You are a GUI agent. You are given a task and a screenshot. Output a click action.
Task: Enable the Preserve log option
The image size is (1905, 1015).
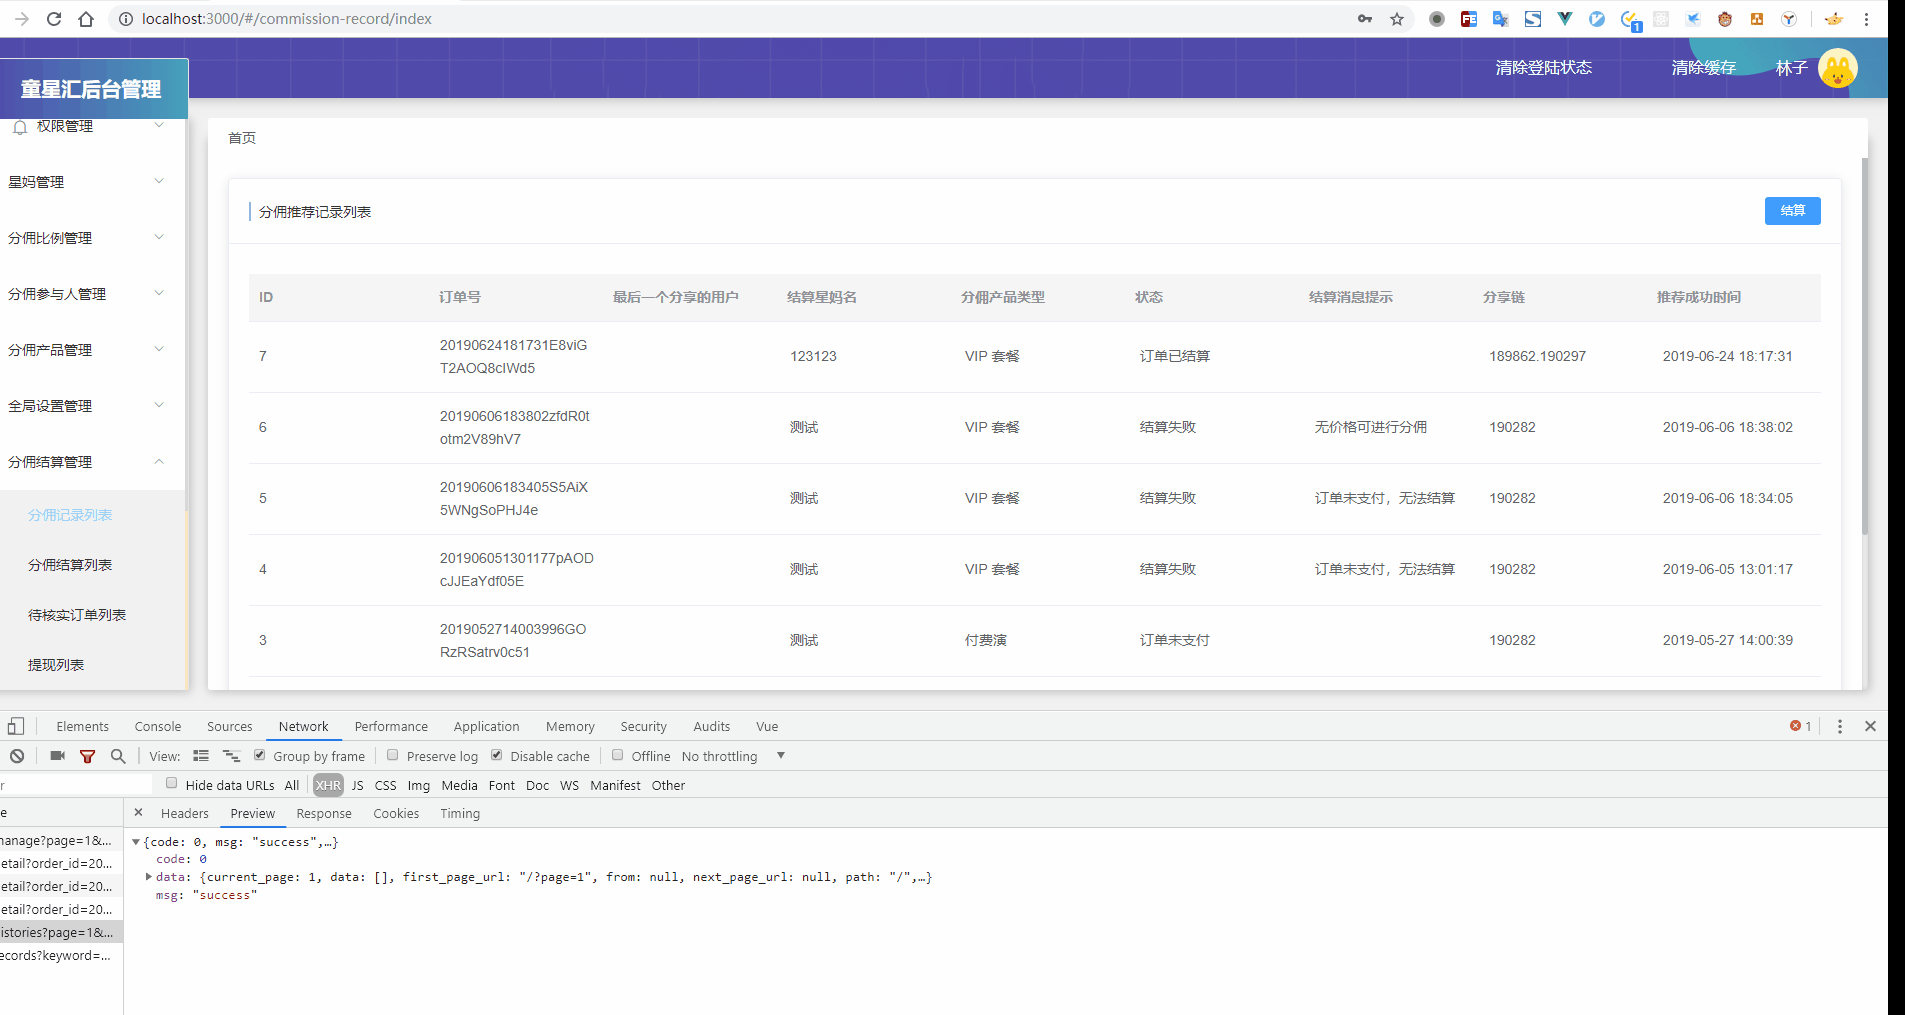coord(392,755)
